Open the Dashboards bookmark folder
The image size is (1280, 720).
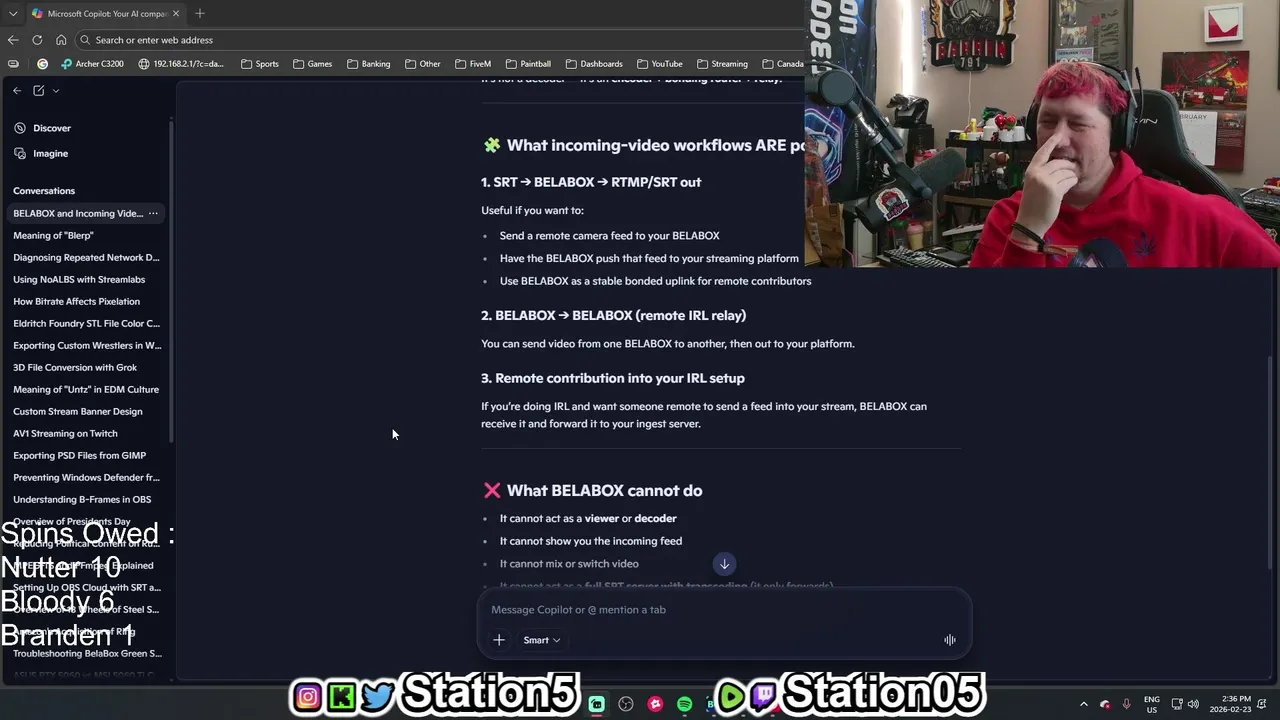[x=593, y=64]
